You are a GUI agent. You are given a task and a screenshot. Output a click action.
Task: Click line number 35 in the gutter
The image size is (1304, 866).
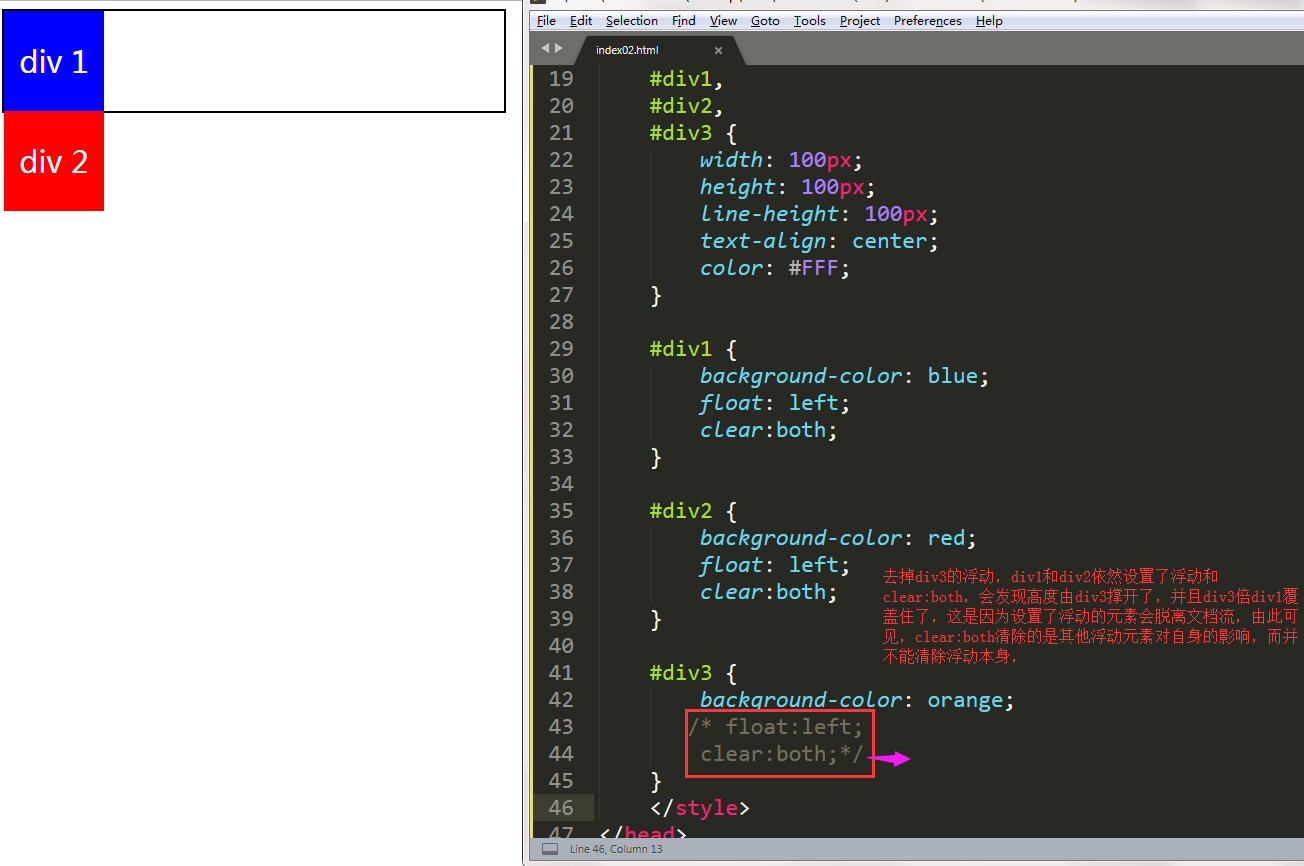[x=561, y=511]
